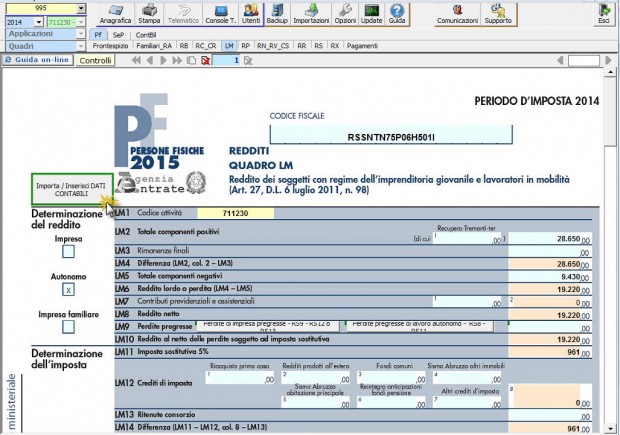Switch to the SeP tab
Viewport: 620px width, 435px height.
point(118,35)
